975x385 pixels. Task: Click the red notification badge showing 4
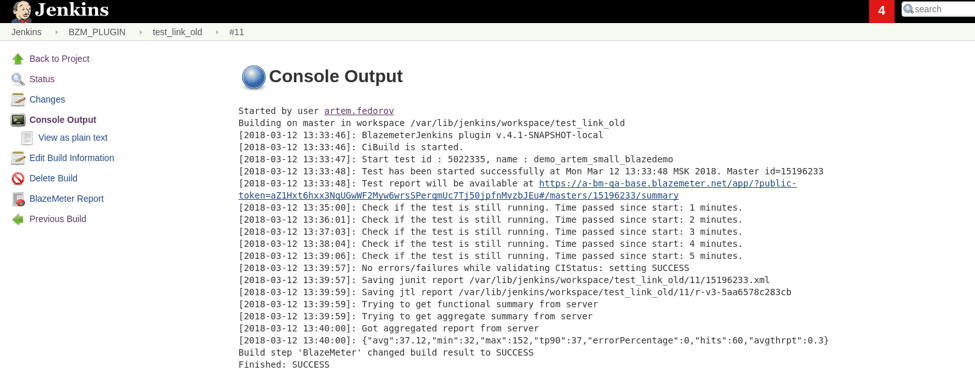coord(881,11)
